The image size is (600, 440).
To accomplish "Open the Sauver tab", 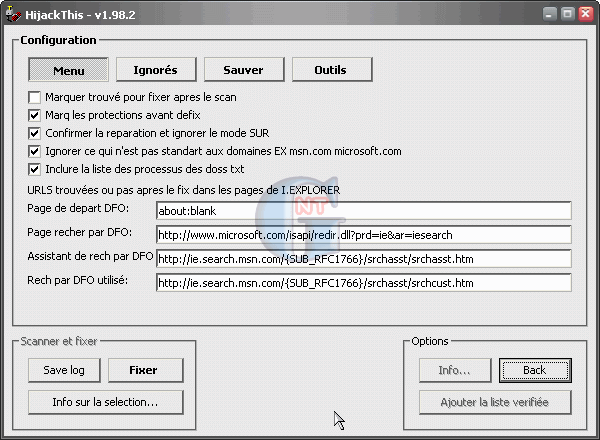I will tap(244, 70).
